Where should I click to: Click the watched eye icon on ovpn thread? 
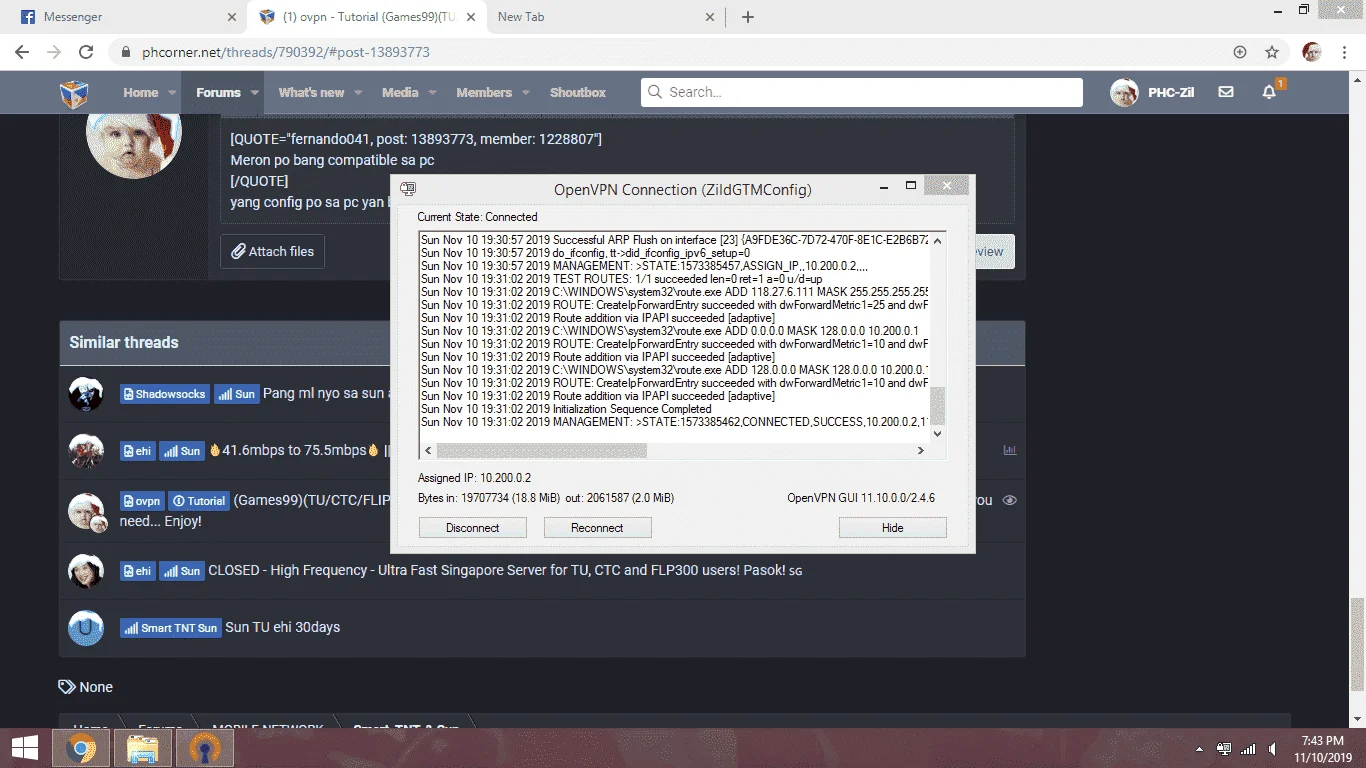point(1009,500)
